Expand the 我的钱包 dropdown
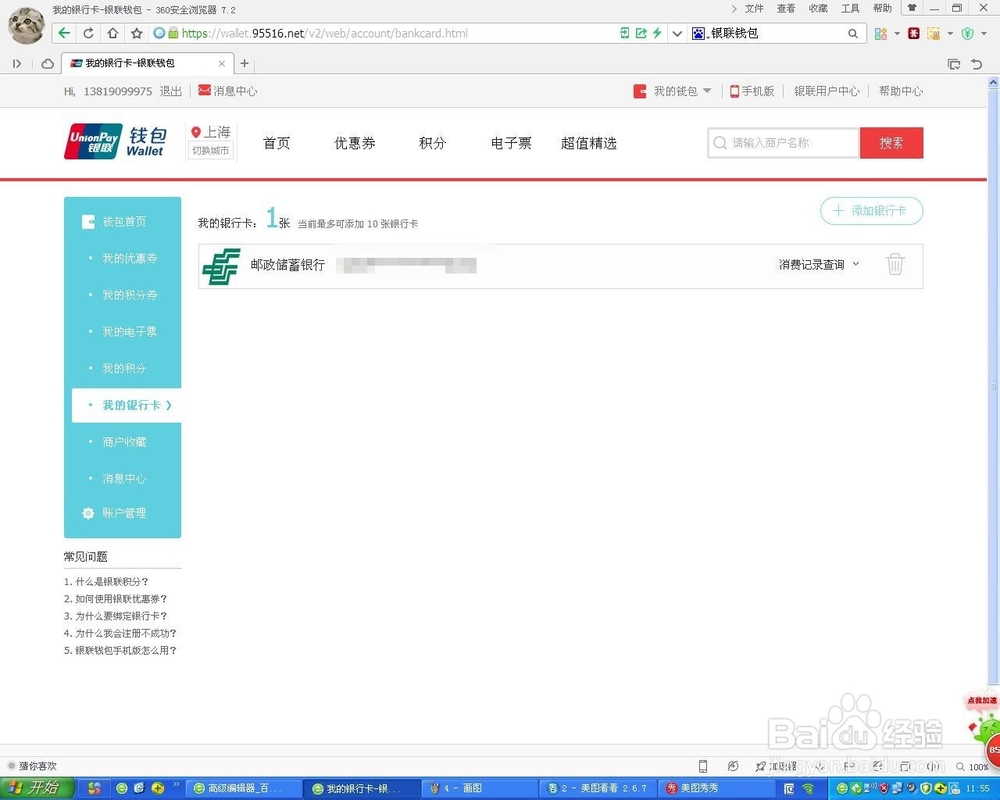The image size is (1000, 800). pyautogui.click(x=707, y=91)
